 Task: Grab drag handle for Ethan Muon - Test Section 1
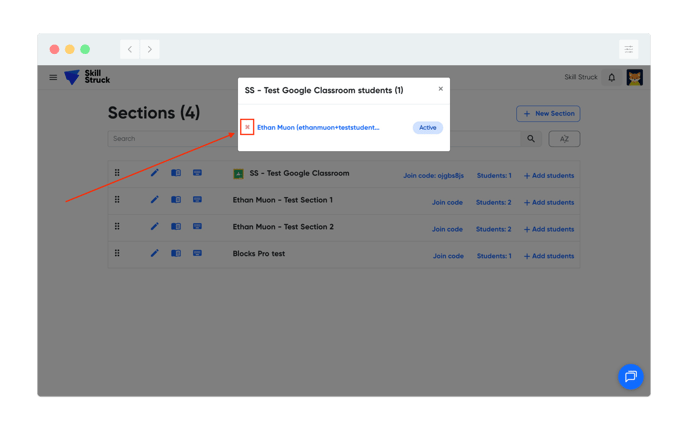click(117, 200)
